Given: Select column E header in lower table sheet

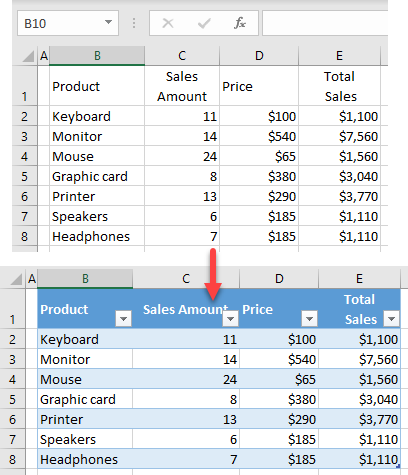Looking at the screenshot, I should pyautogui.click(x=359, y=279).
